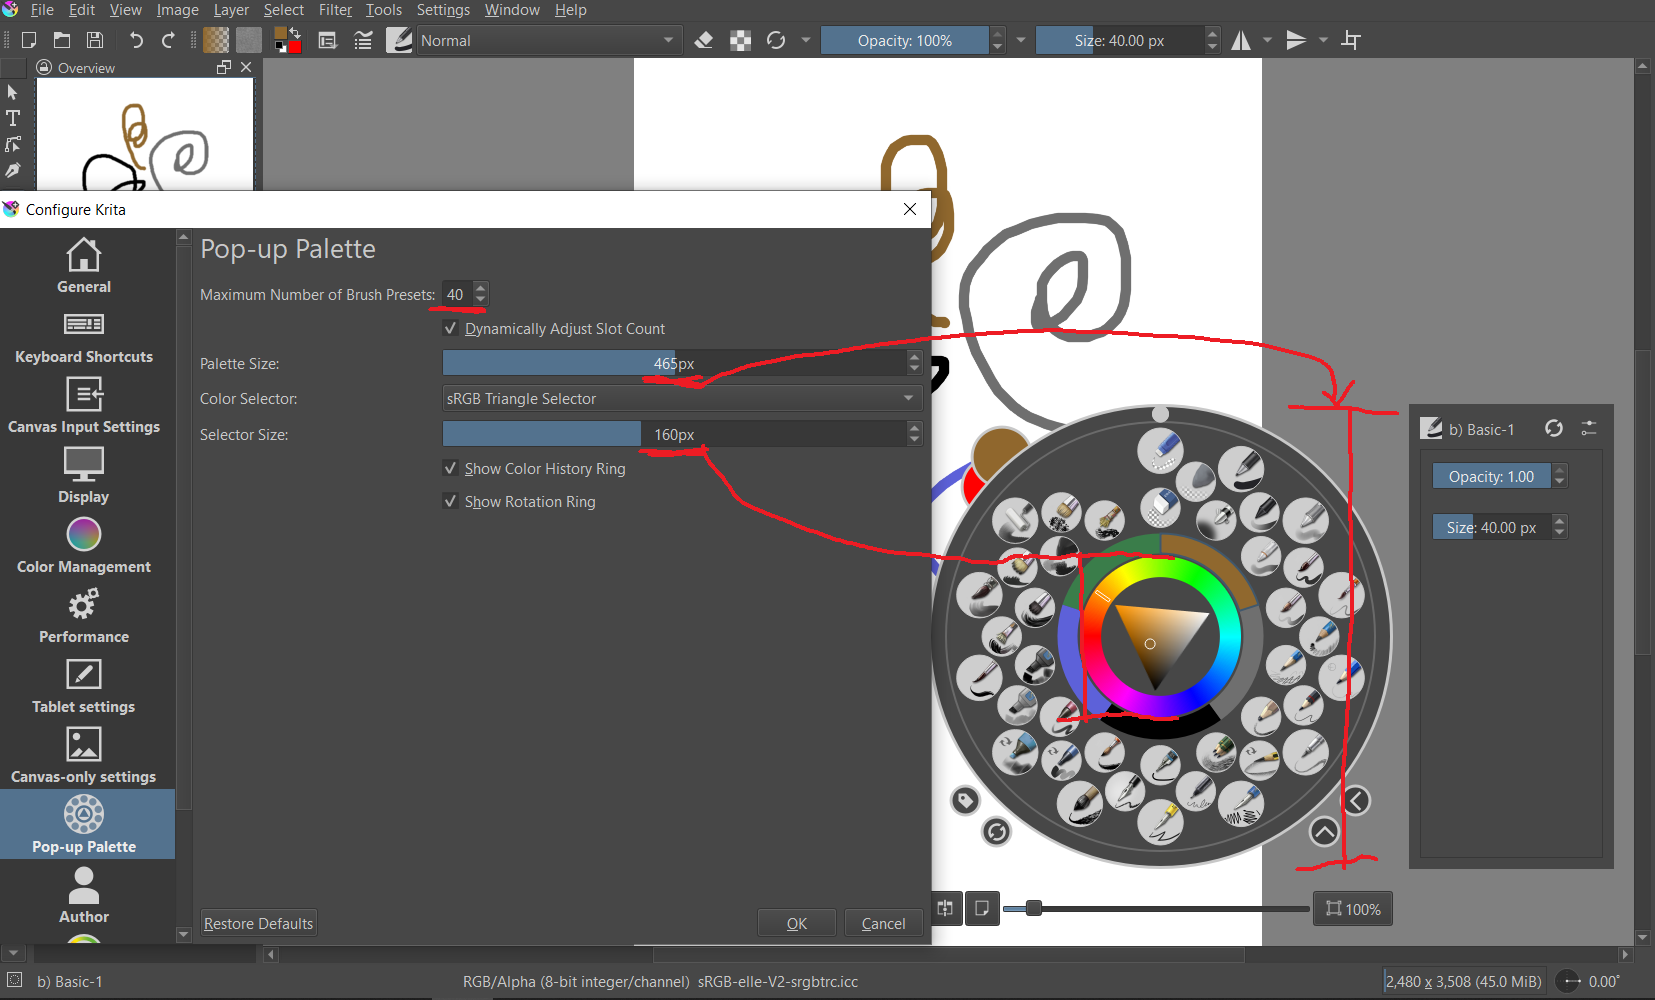The height and width of the screenshot is (1000, 1655).
Task: Expand the Color Selector dropdown
Action: [680, 399]
